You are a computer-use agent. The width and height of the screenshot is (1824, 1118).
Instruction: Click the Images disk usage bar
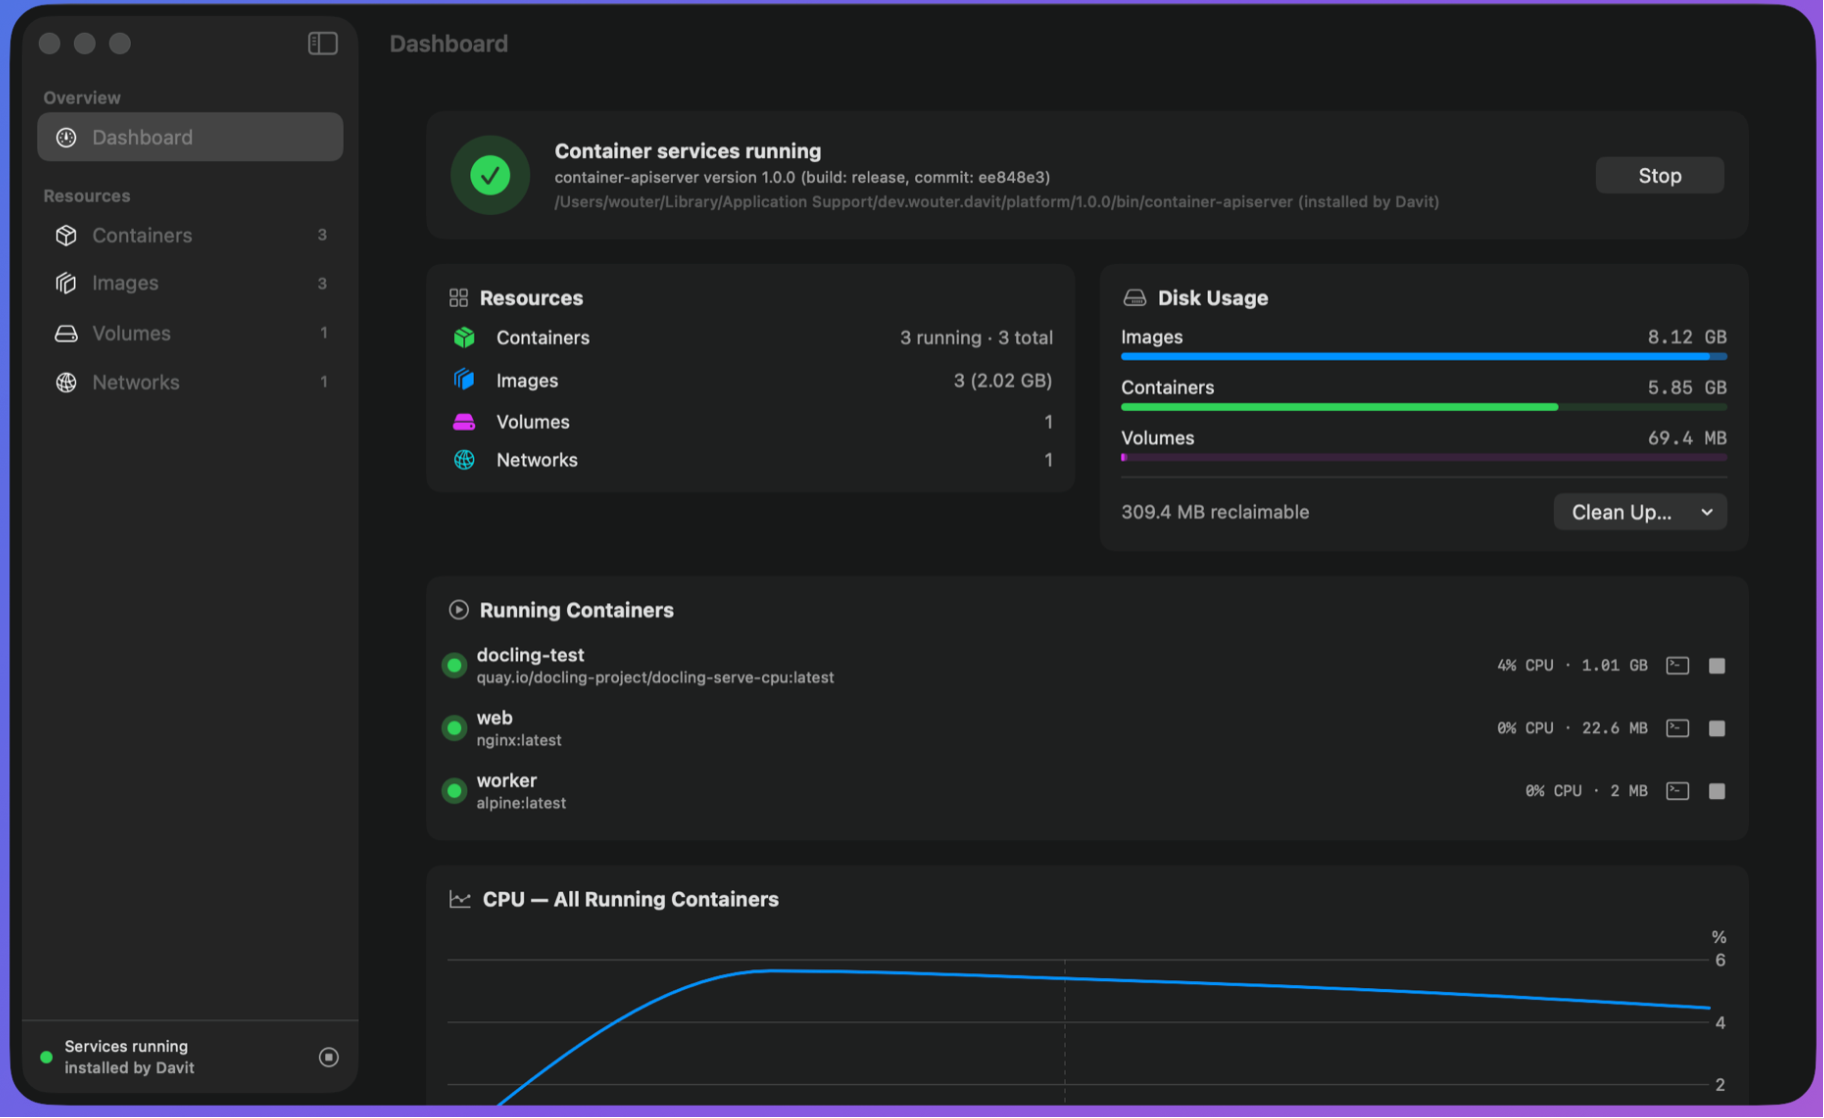[x=1423, y=356]
